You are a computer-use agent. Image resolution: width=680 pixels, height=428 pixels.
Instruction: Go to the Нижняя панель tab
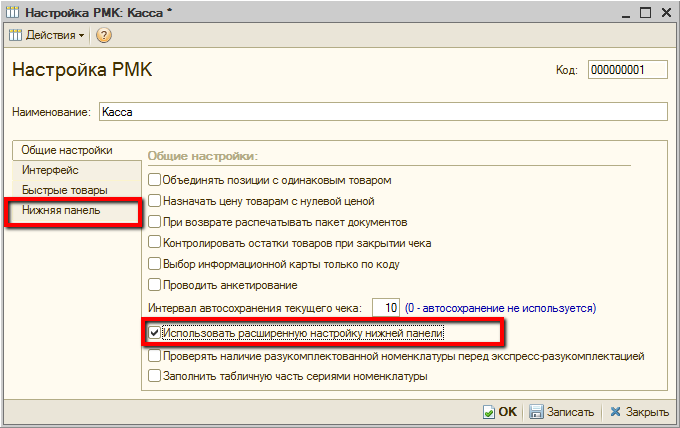[x=61, y=211]
